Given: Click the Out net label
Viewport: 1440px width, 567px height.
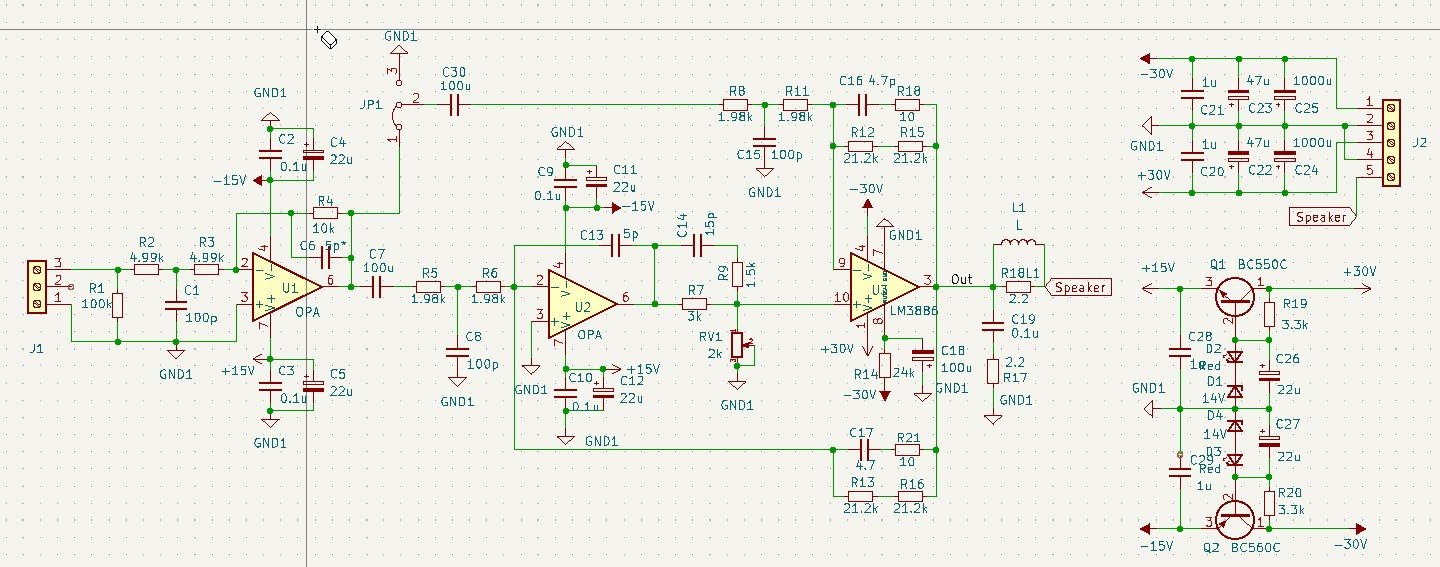Looking at the screenshot, I should [961, 278].
